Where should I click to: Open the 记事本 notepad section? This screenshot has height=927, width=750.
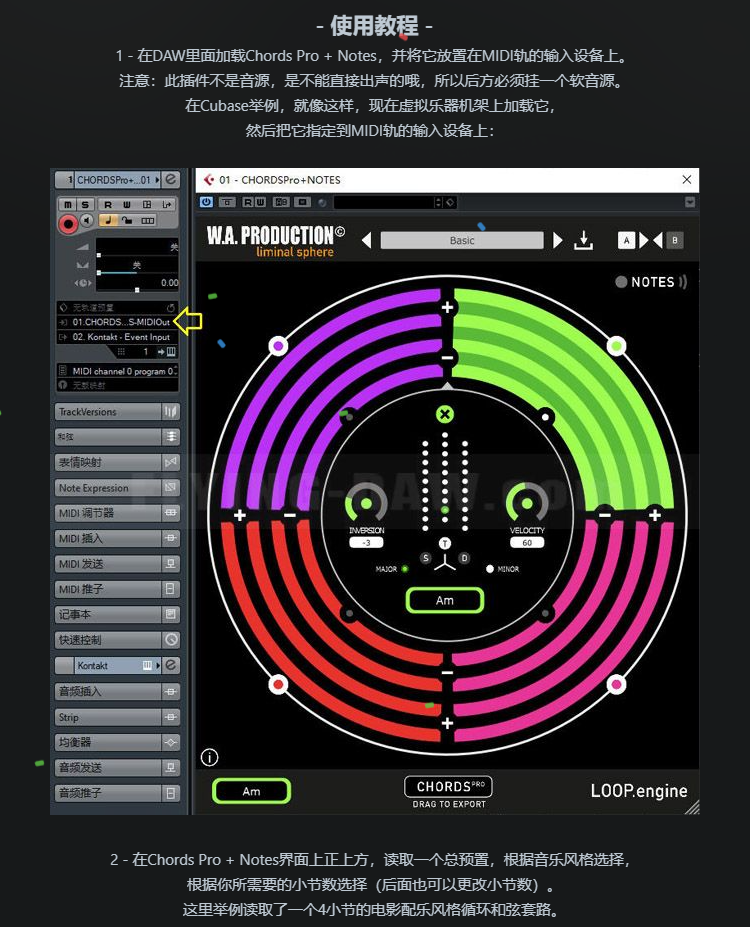(x=117, y=615)
